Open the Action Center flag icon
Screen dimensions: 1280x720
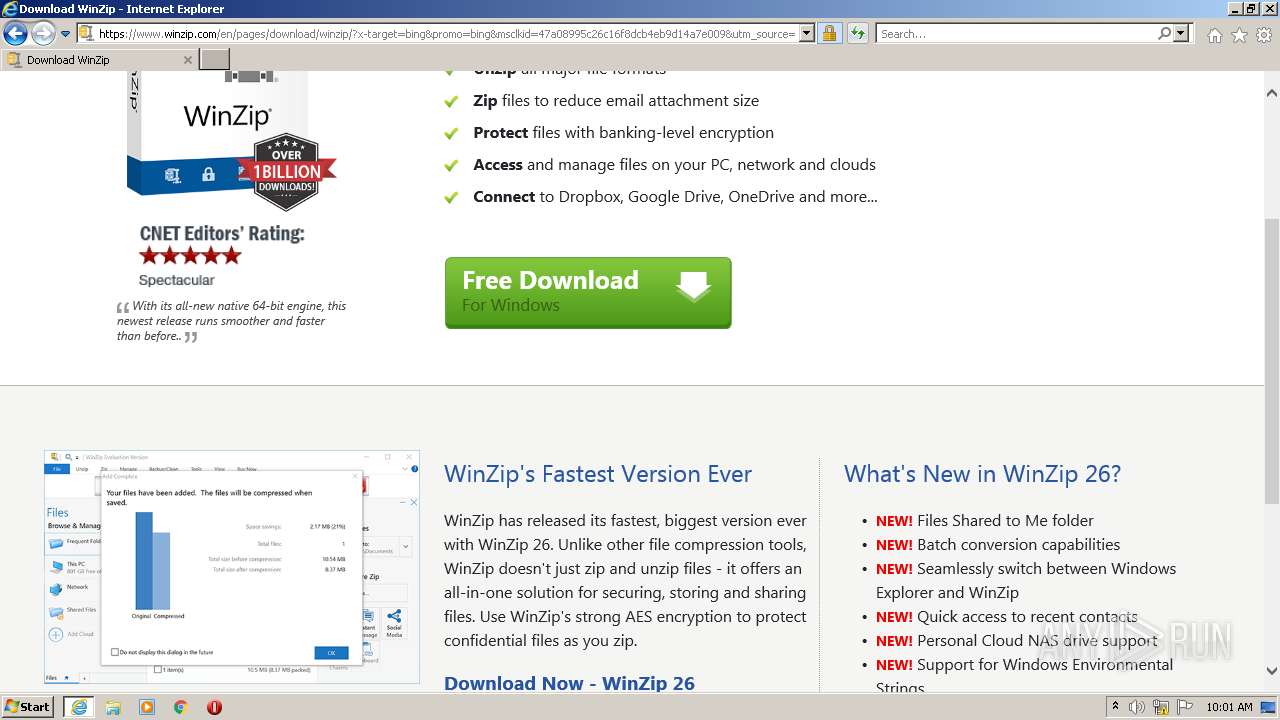pyautogui.click(x=1184, y=707)
